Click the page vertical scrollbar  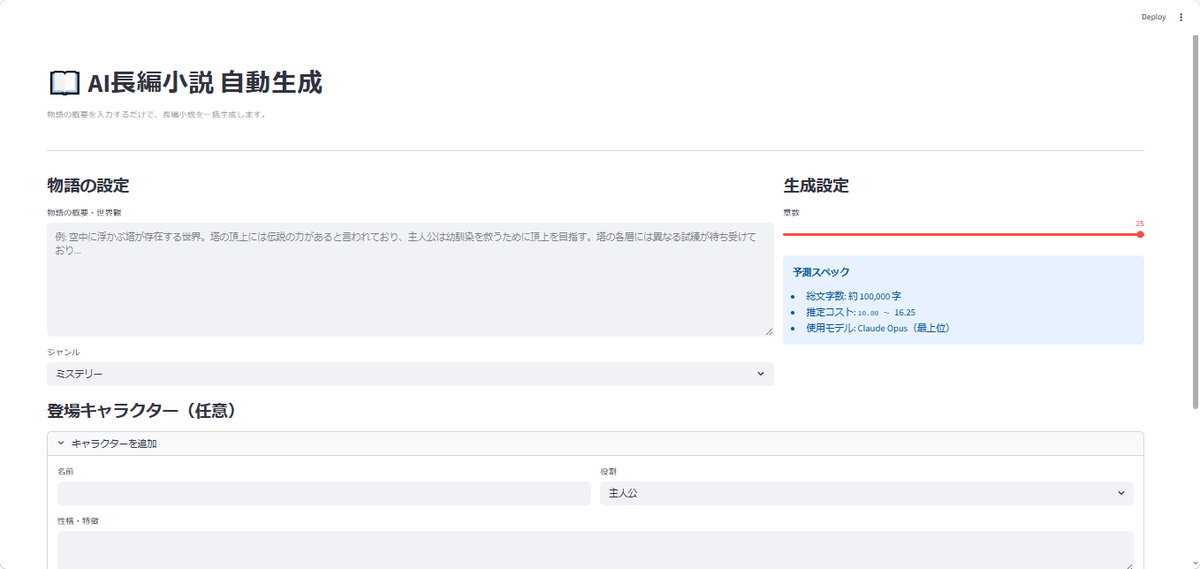pos(1195,220)
